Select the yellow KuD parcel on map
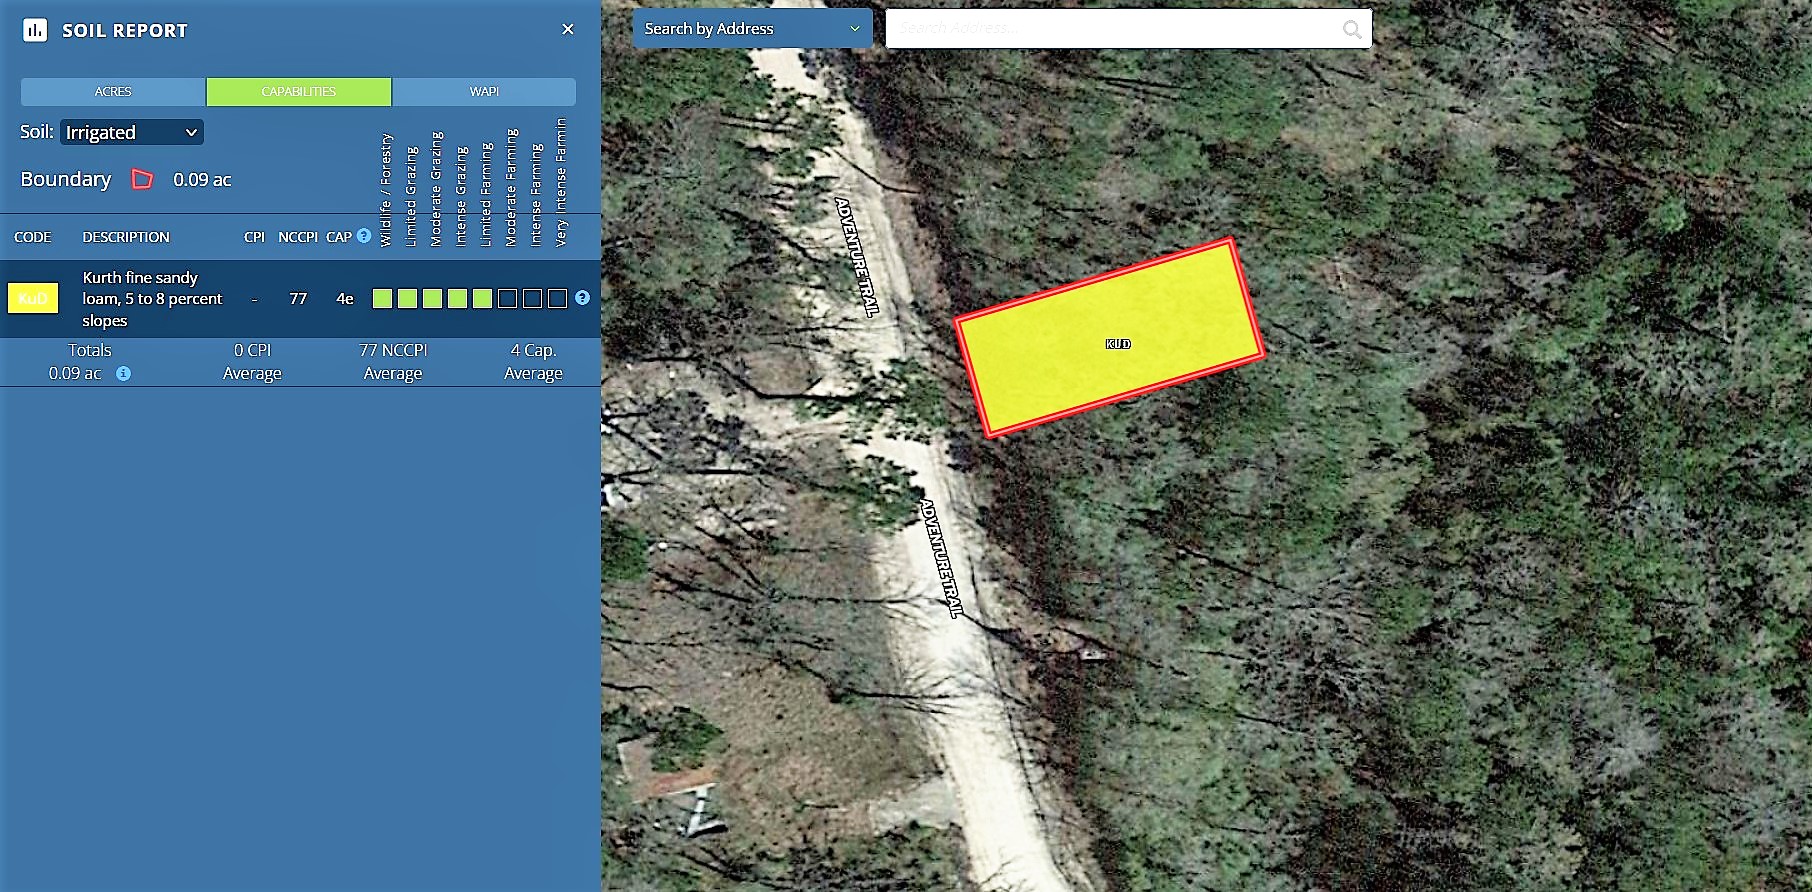Image resolution: width=1812 pixels, height=892 pixels. click(1110, 340)
